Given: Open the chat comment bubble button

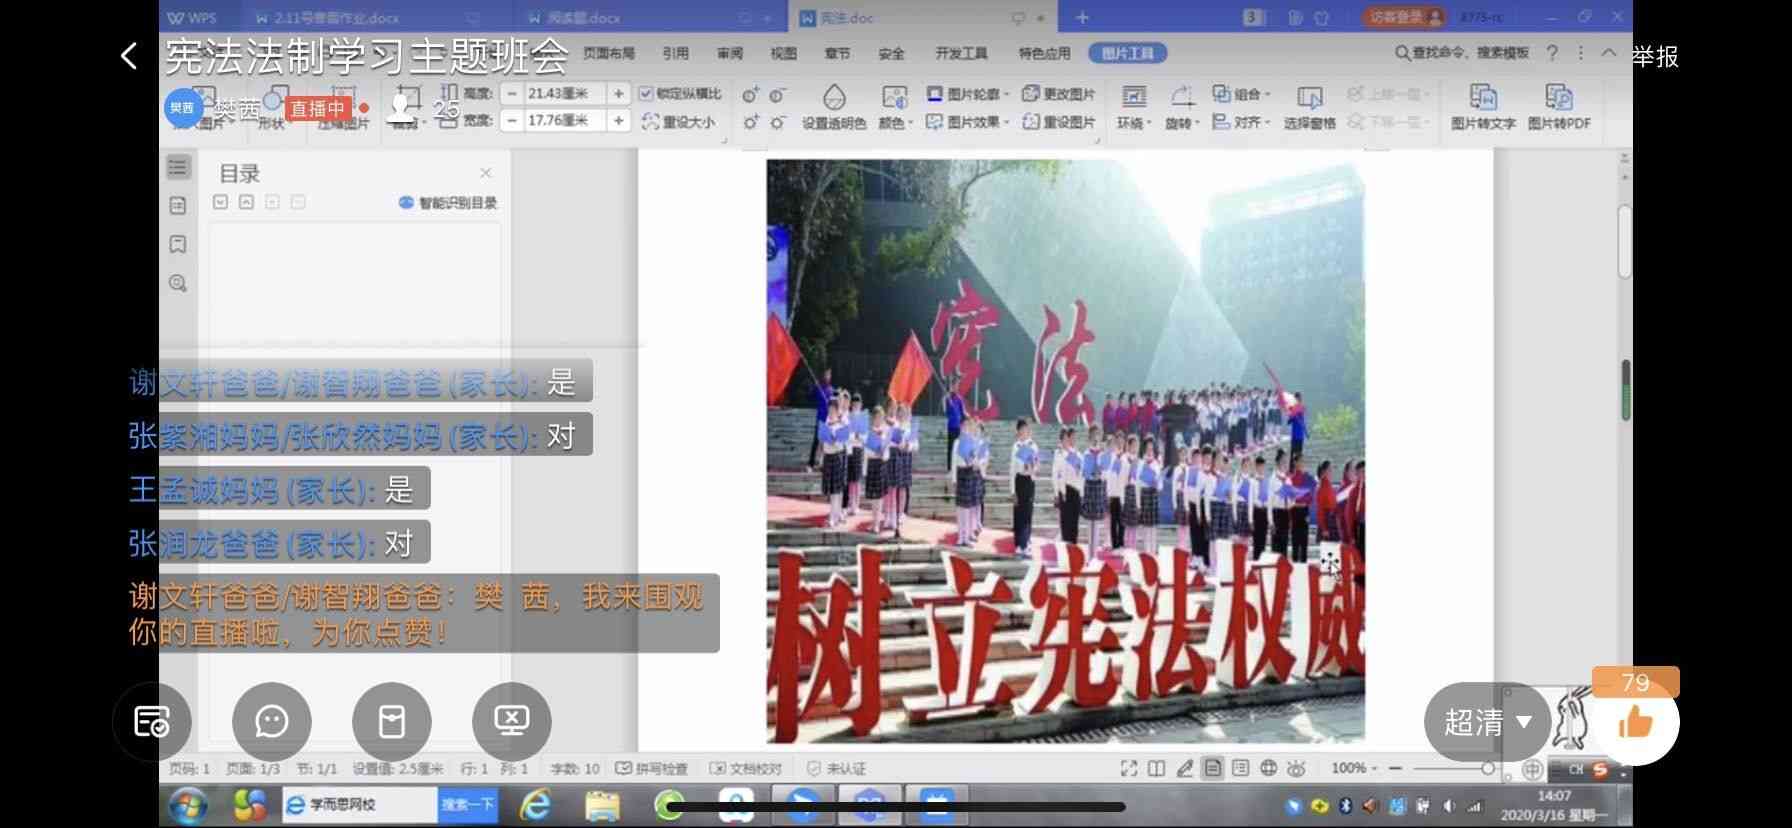Looking at the screenshot, I should [x=271, y=721].
